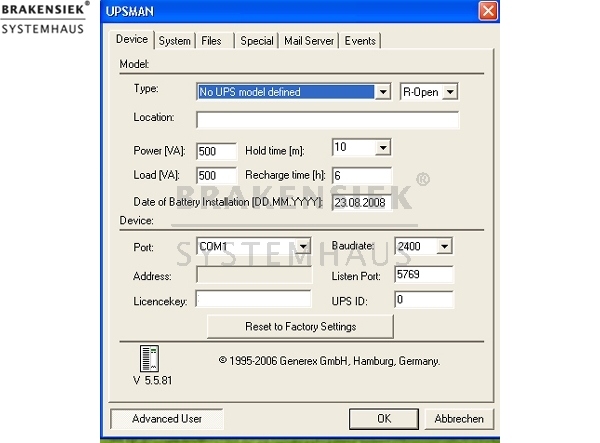Click the Brakensiek Systemhaus logo
This screenshot has height=443, width=600.
[45, 18]
